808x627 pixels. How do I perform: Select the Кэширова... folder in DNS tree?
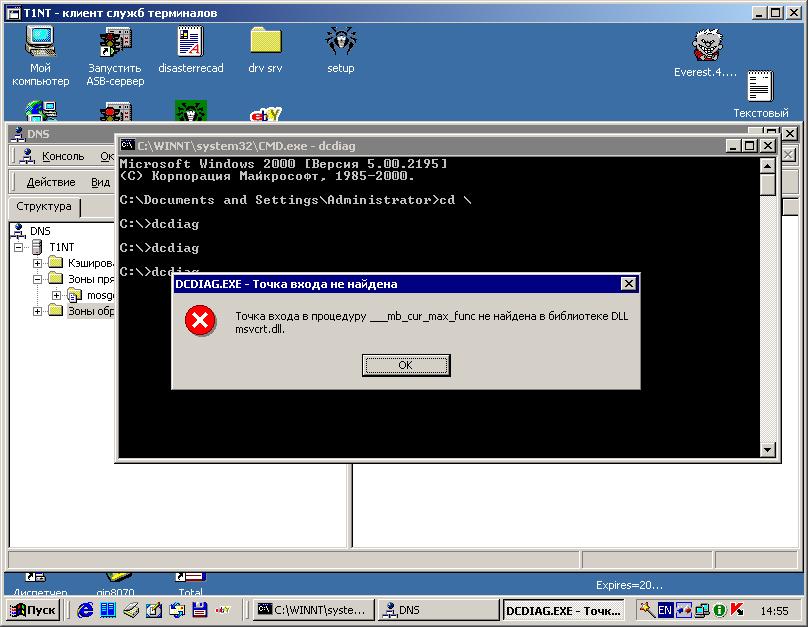coord(90,263)
